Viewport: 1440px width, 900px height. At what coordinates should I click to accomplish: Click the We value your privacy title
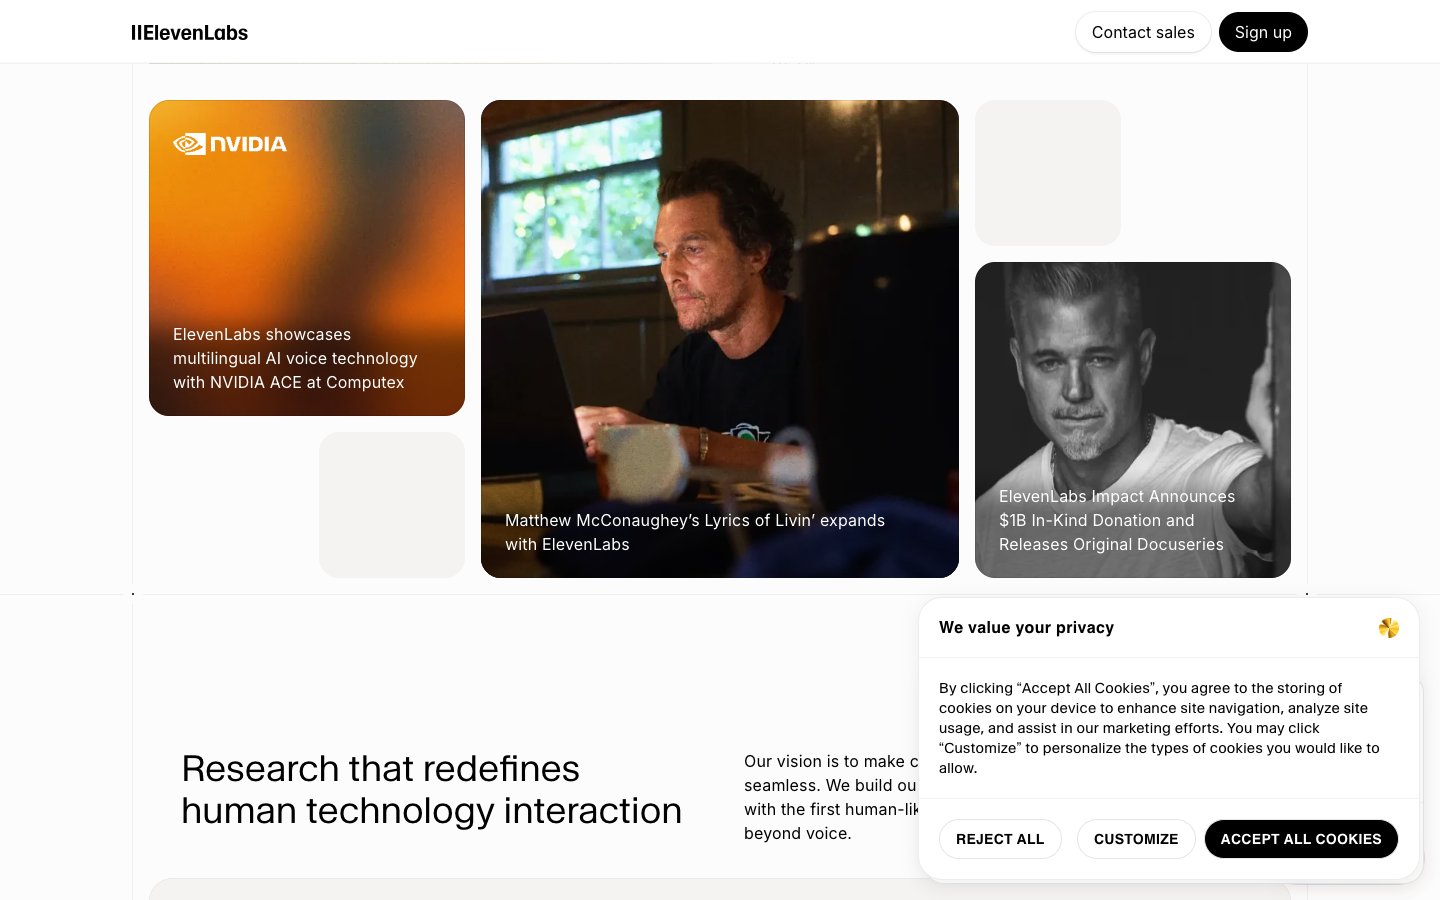pos(1026,628)
